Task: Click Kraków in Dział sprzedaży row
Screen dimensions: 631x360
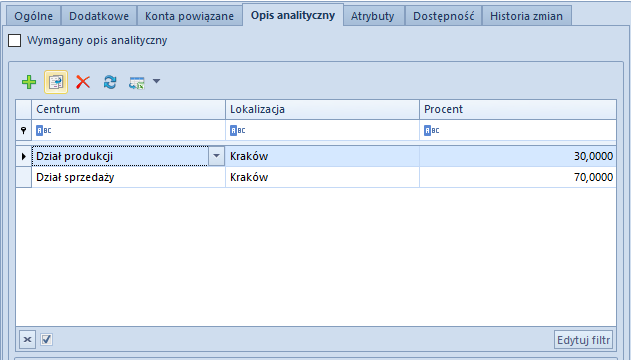Action: [322, 177]
